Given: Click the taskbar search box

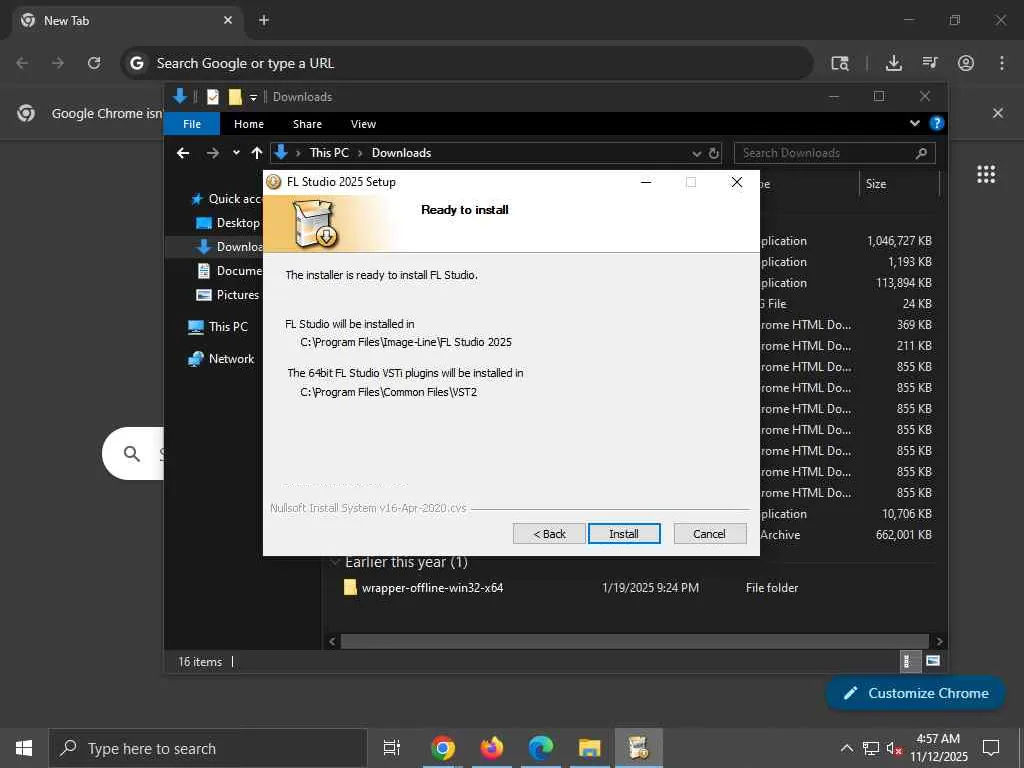Looking at the screenshot, I should pos(208,748).
